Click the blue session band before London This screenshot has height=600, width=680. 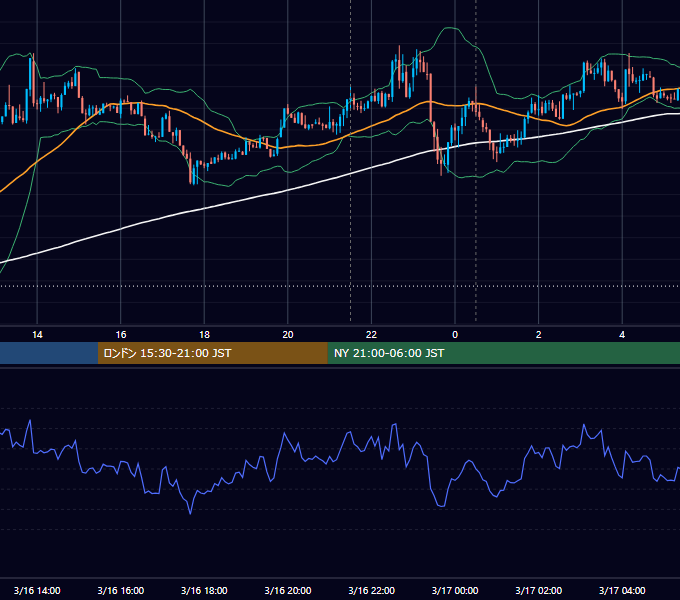pyautogui.click(x=49, y=353)
